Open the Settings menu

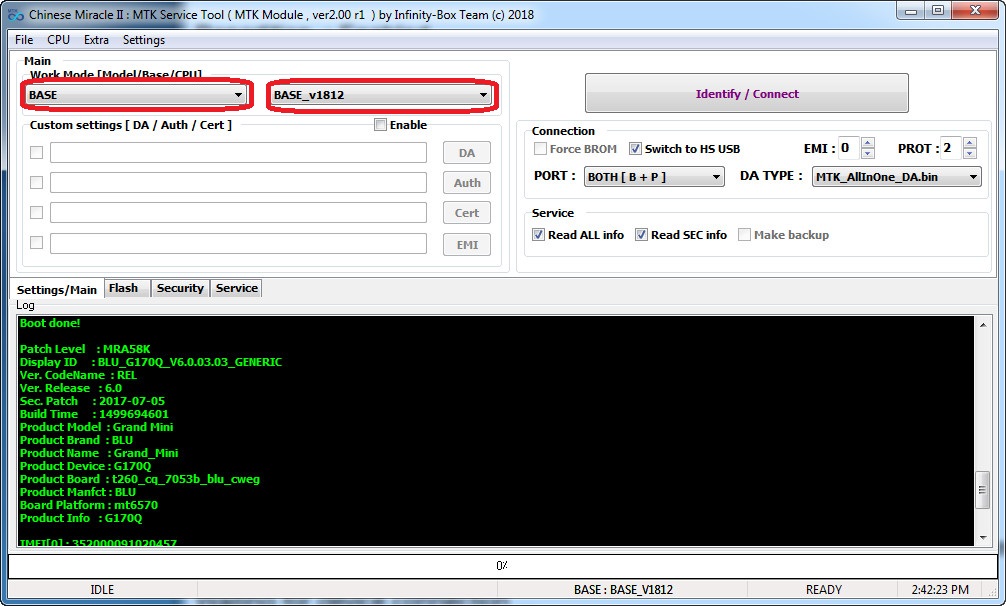tap(144, 40)
